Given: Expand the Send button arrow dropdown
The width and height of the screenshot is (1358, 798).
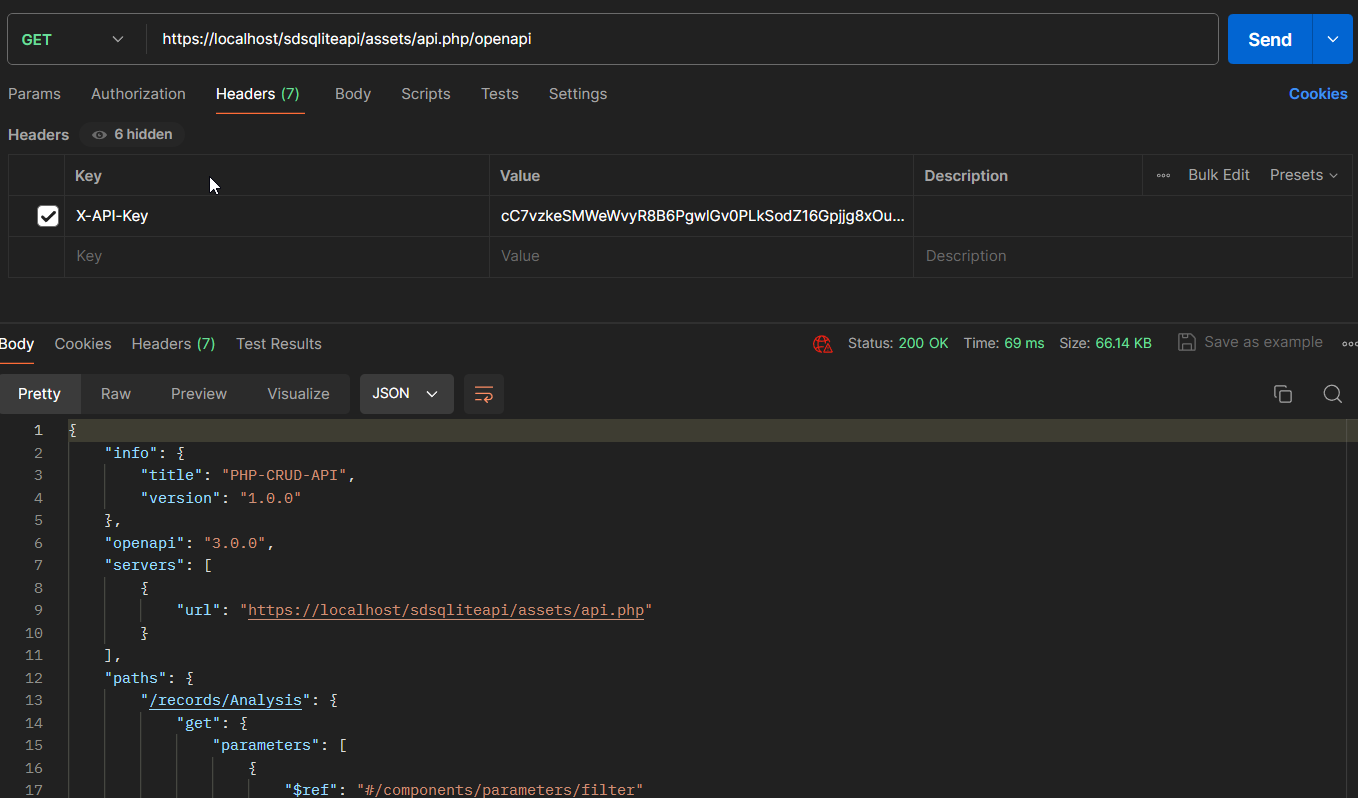Looking at the screenshot, I should tap(1332, 40).
